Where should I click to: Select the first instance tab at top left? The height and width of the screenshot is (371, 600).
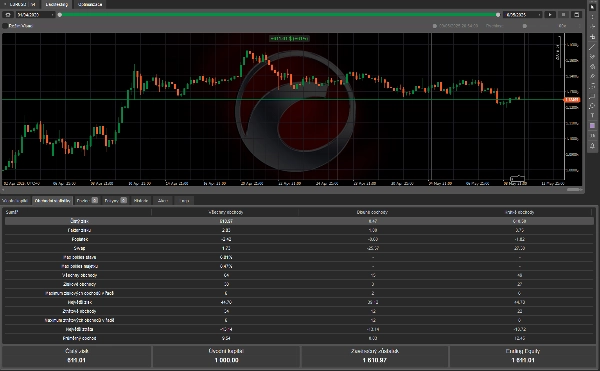pyautogui.click(x=21, y=4)
